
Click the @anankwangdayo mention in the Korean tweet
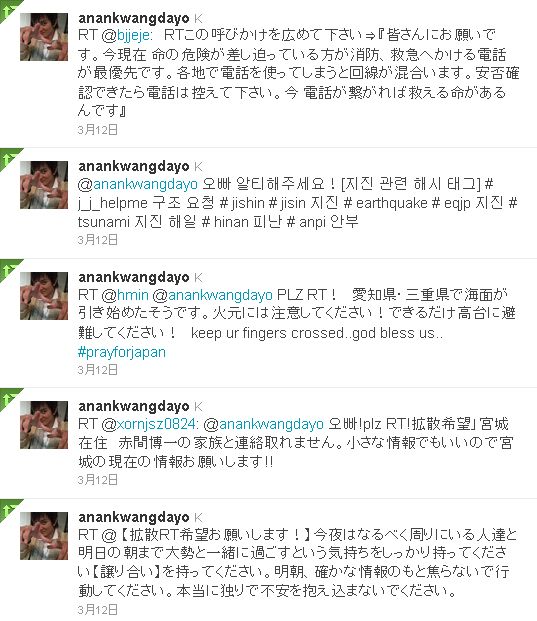(x=138, y=184)
